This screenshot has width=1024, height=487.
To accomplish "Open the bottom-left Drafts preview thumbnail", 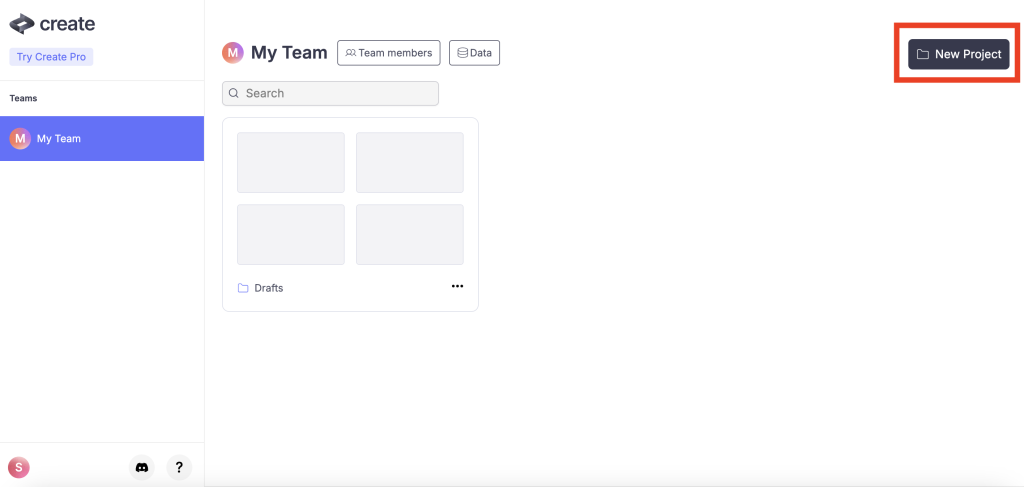I will (290, 235).
